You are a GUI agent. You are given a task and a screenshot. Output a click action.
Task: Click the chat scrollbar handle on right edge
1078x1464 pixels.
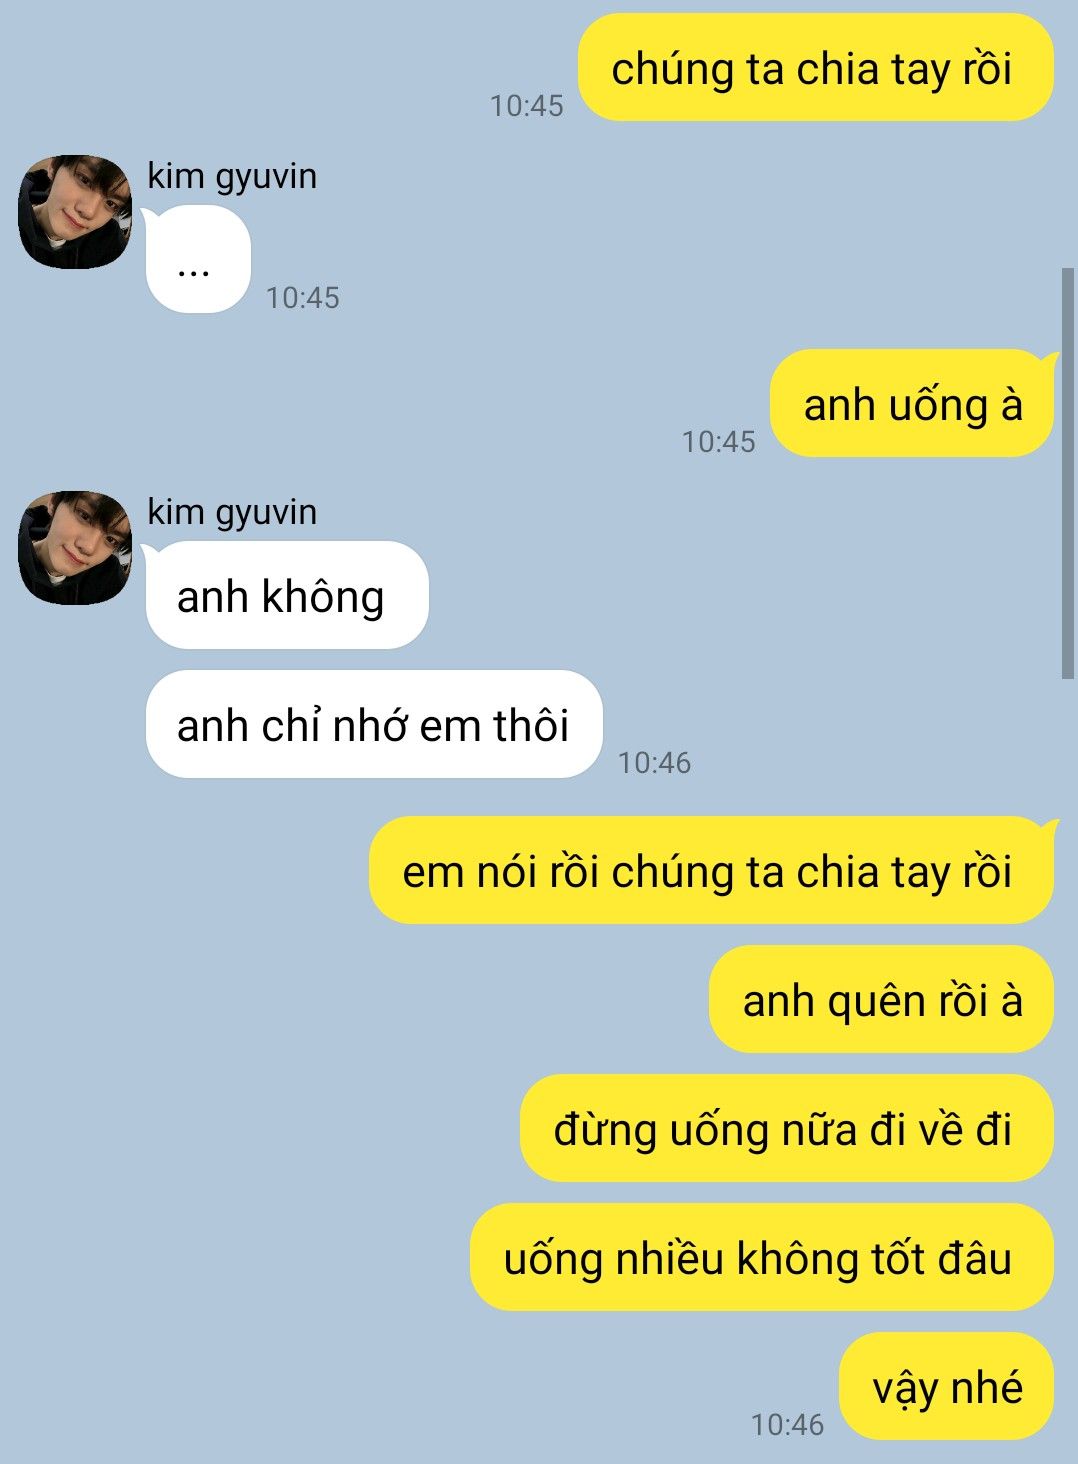tap(1068, 473)
